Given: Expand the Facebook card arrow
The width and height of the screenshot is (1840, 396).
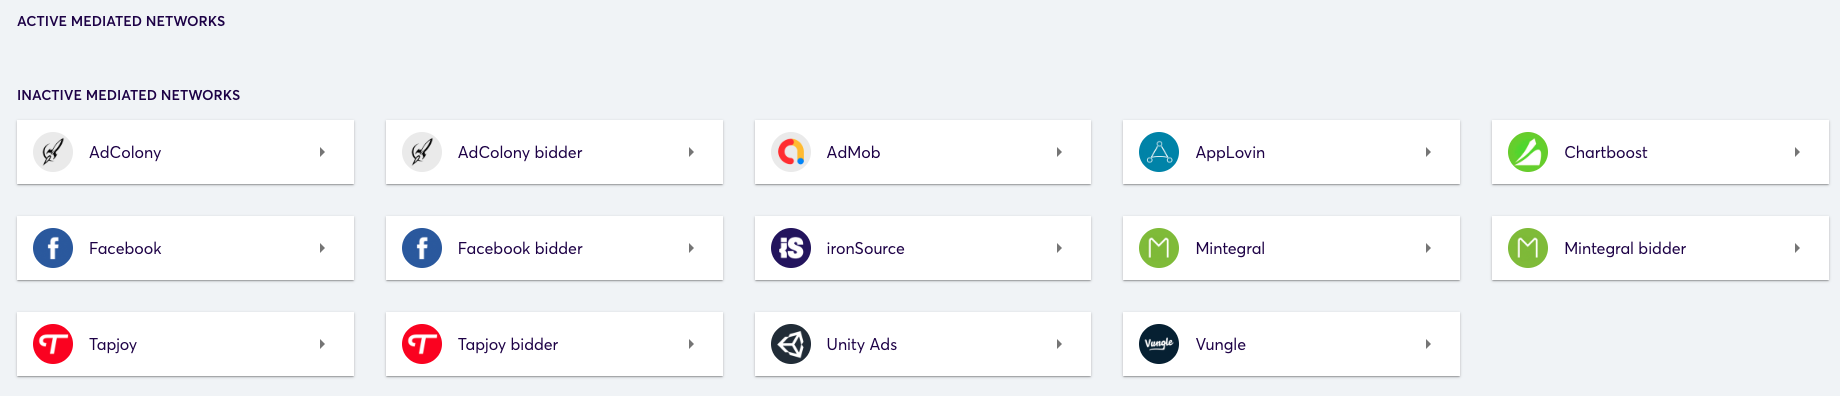Looking at the screenshot, I should [x=322, y=248].
